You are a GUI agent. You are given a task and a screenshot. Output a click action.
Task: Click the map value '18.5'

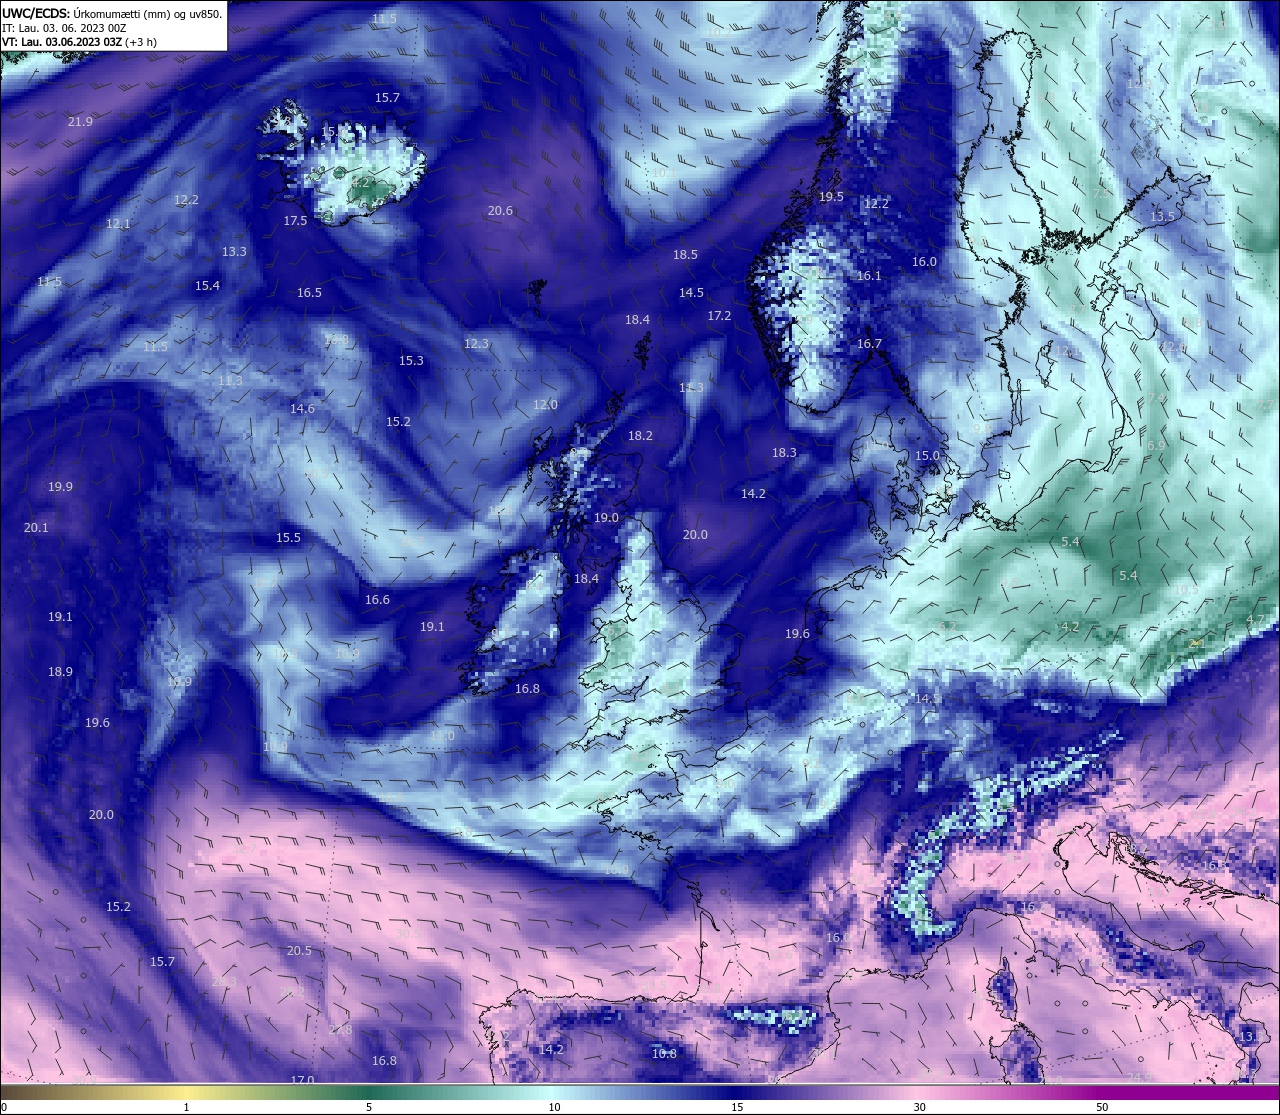685,254
